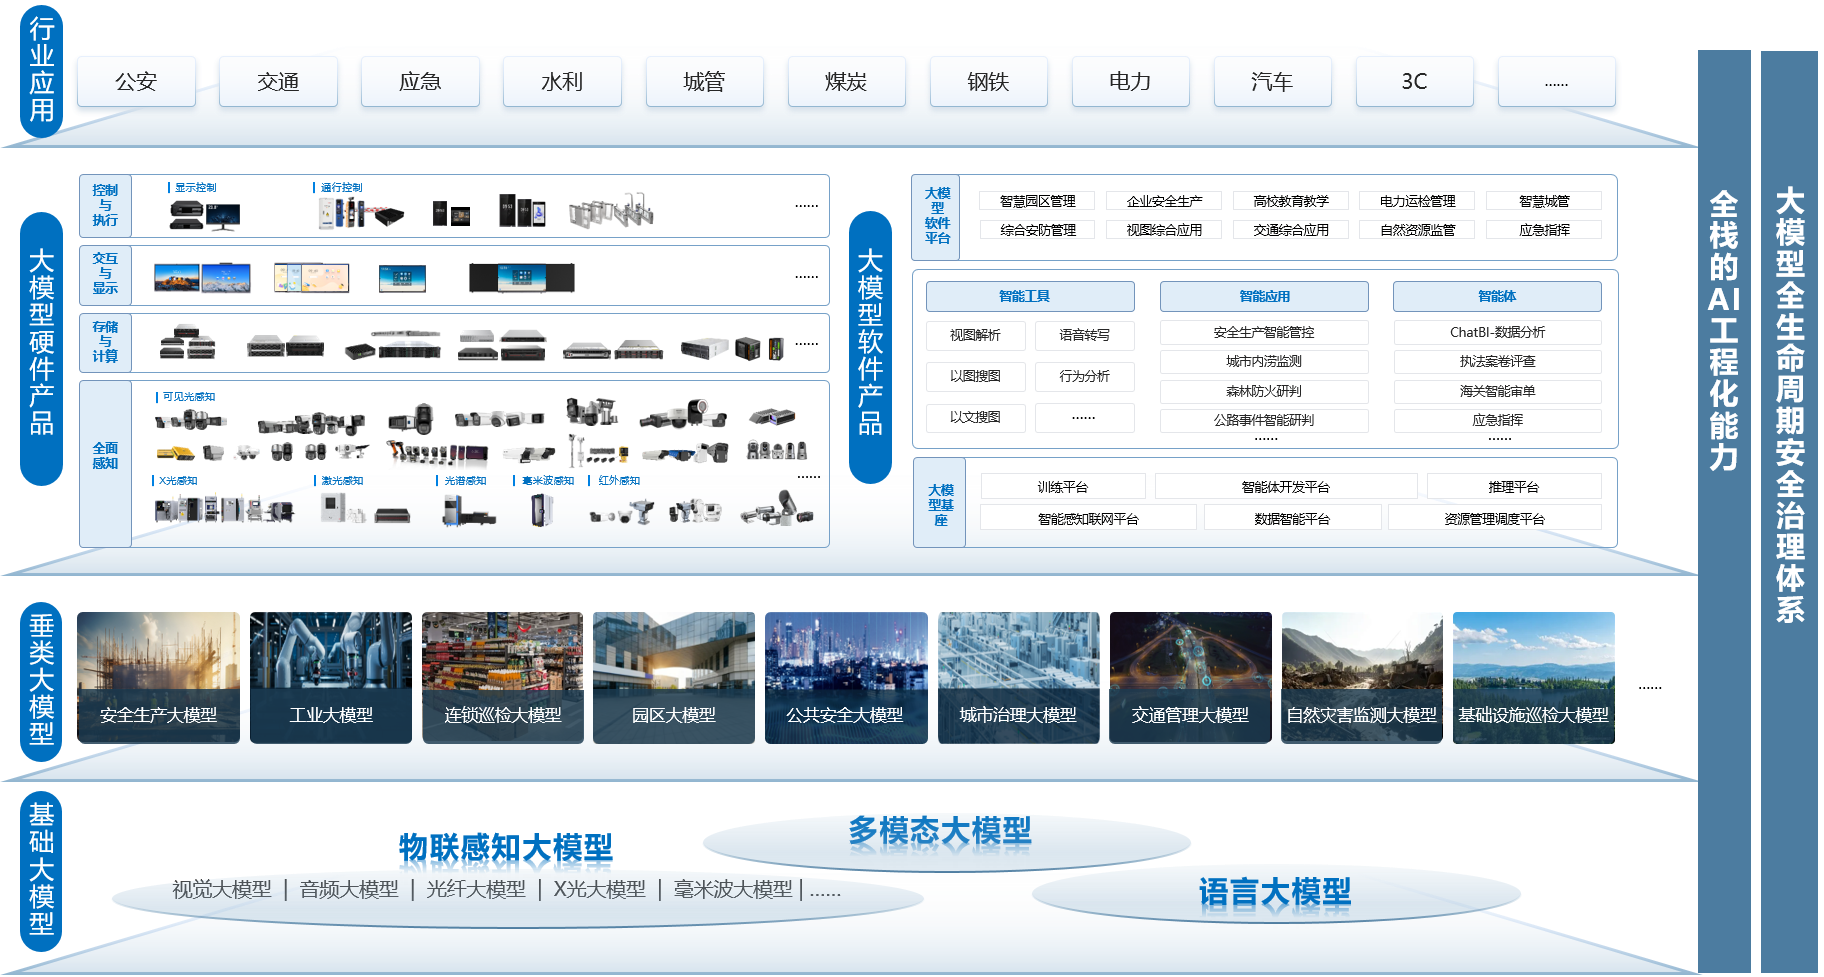The height and width of the screenshot is (977, 1824).
Task: Click the 全栈的AI工程化能力 vertical bar
Action: 1724,511
